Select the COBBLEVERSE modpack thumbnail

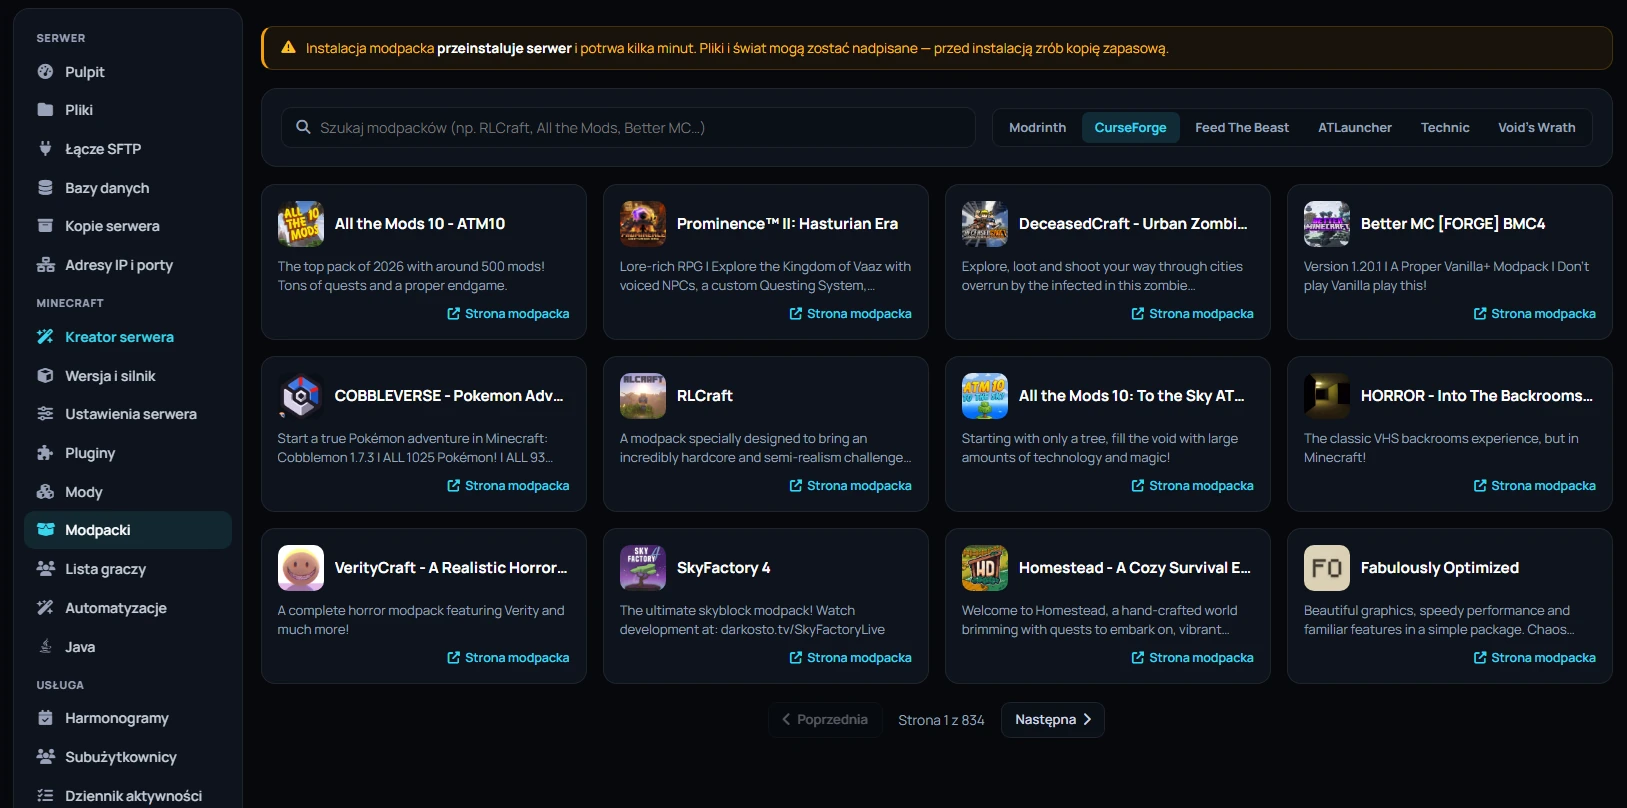point(301,396)
